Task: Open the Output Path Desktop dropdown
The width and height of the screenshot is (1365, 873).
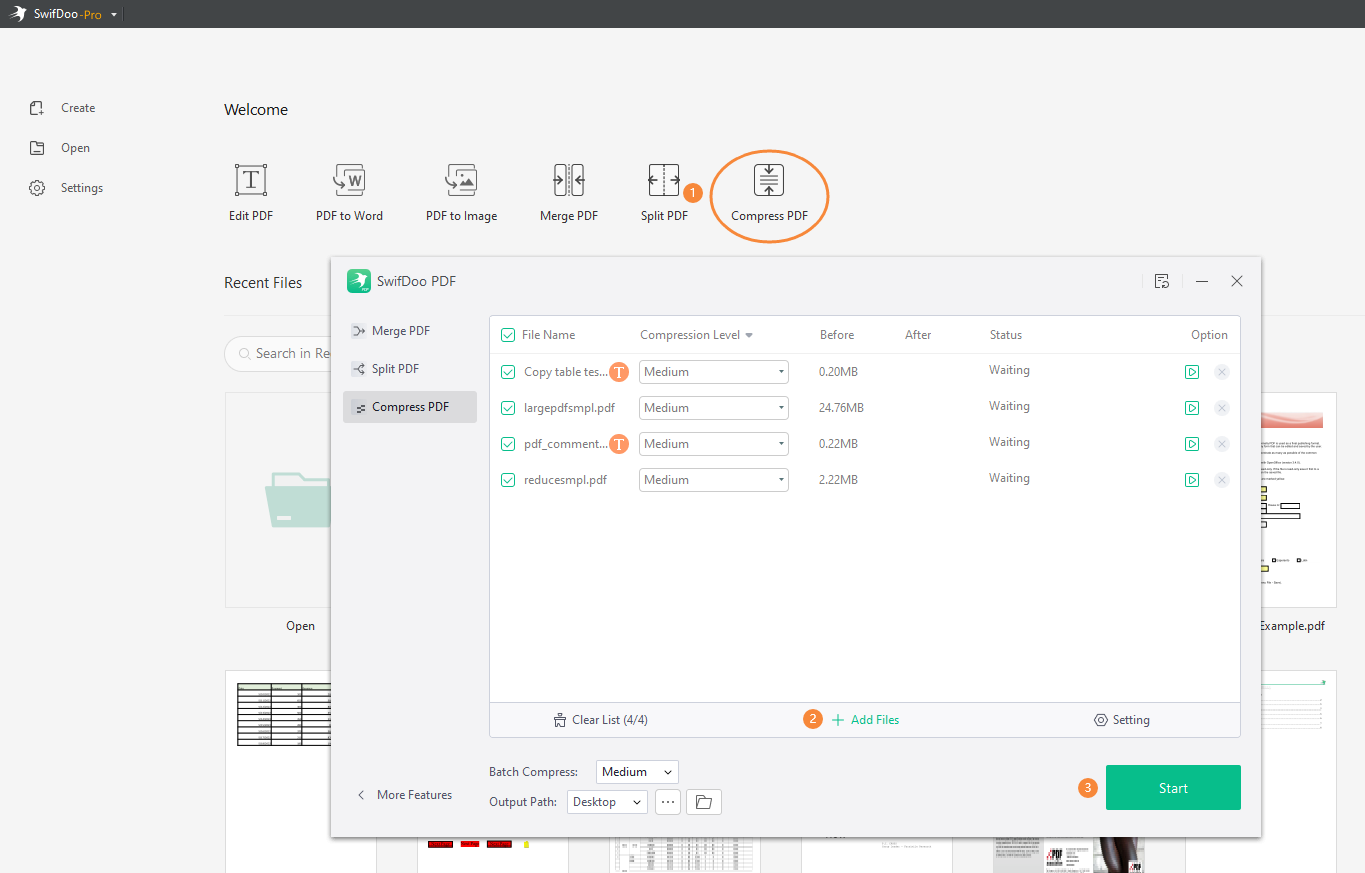Action: tap(607, 802)
